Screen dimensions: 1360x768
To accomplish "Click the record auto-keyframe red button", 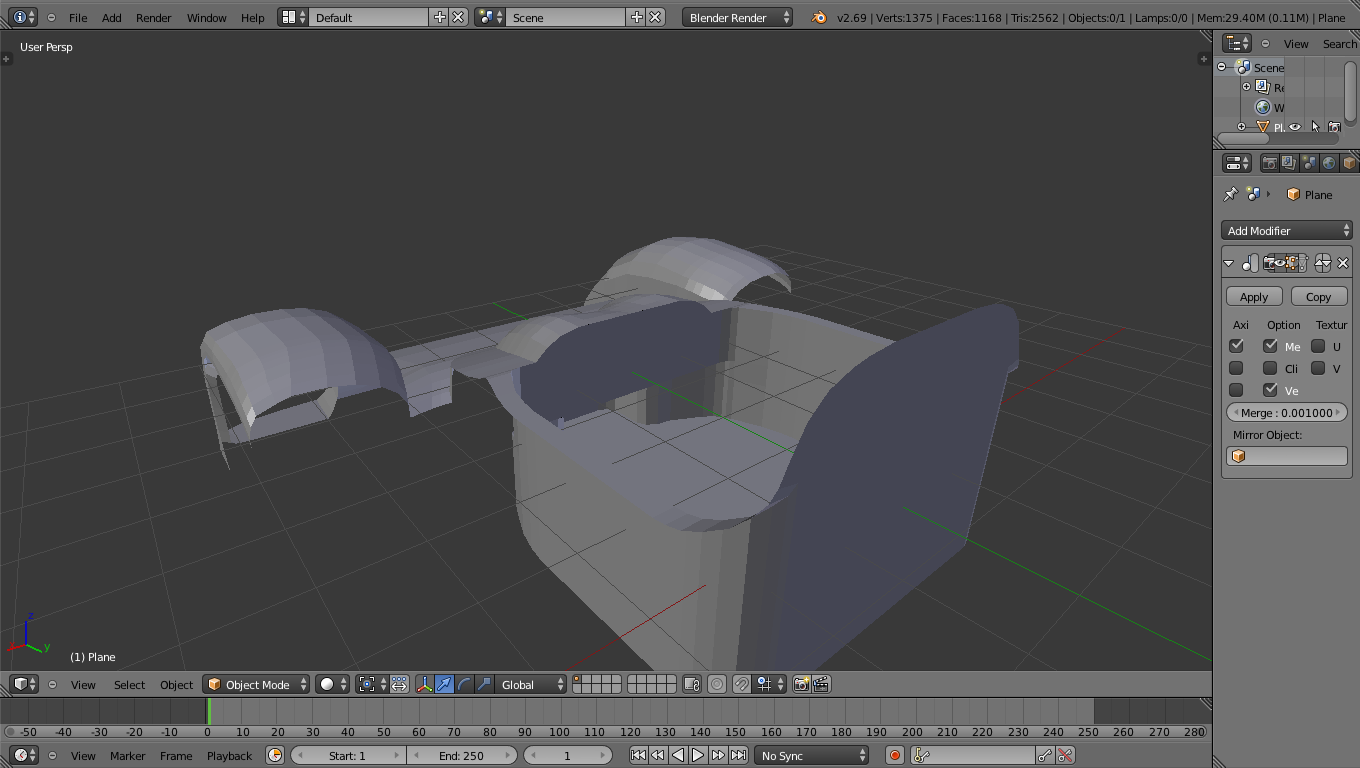I will point(895,755).
